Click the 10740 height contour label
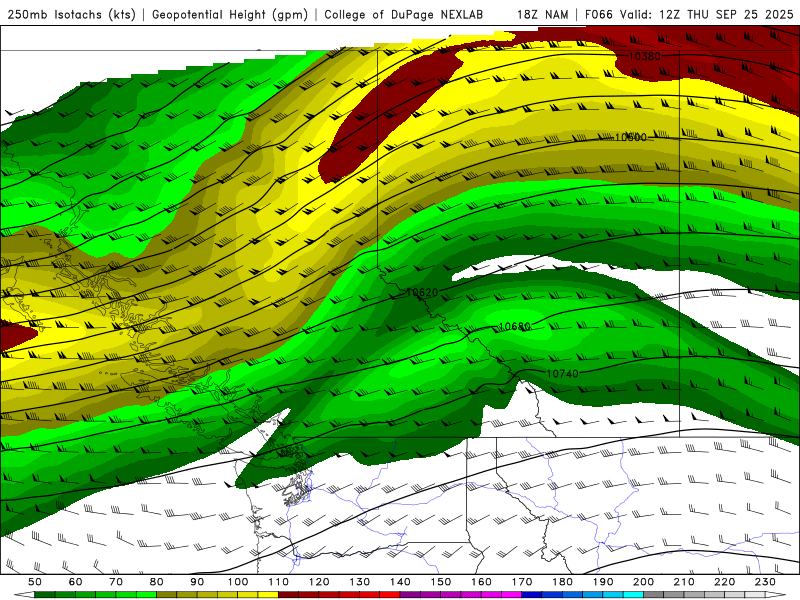800x600 pixels. coord(563,373)
